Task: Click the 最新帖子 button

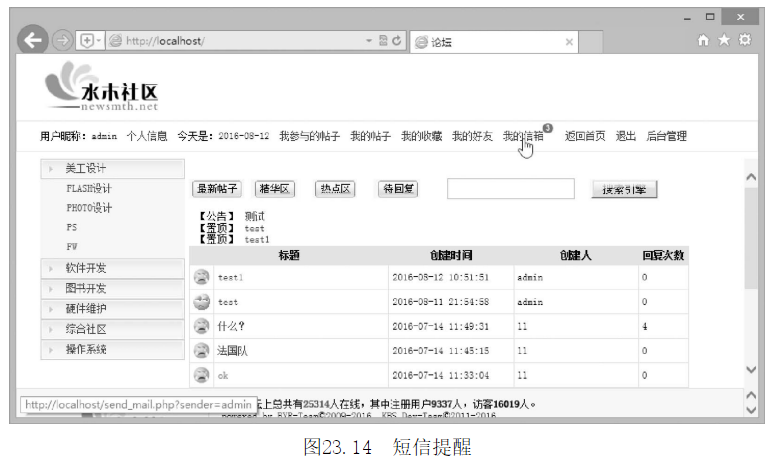Action: [218, 188]
